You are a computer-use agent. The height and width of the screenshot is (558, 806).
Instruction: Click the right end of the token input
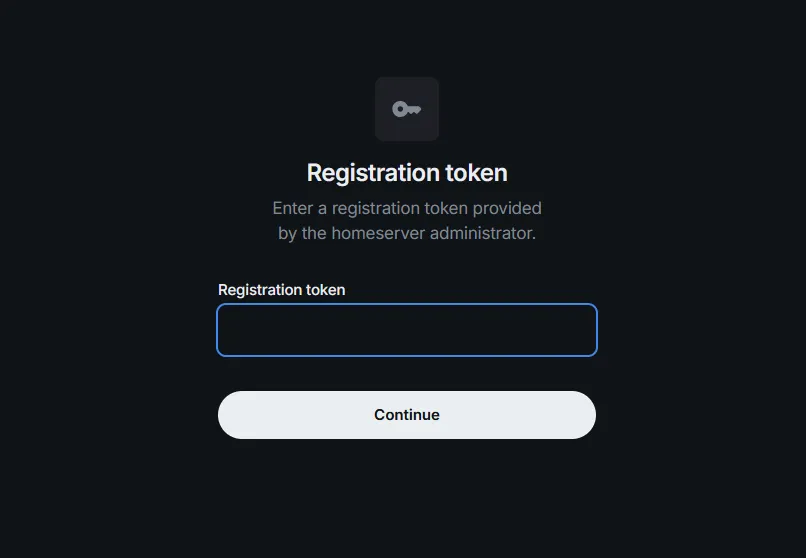[586, 330]
